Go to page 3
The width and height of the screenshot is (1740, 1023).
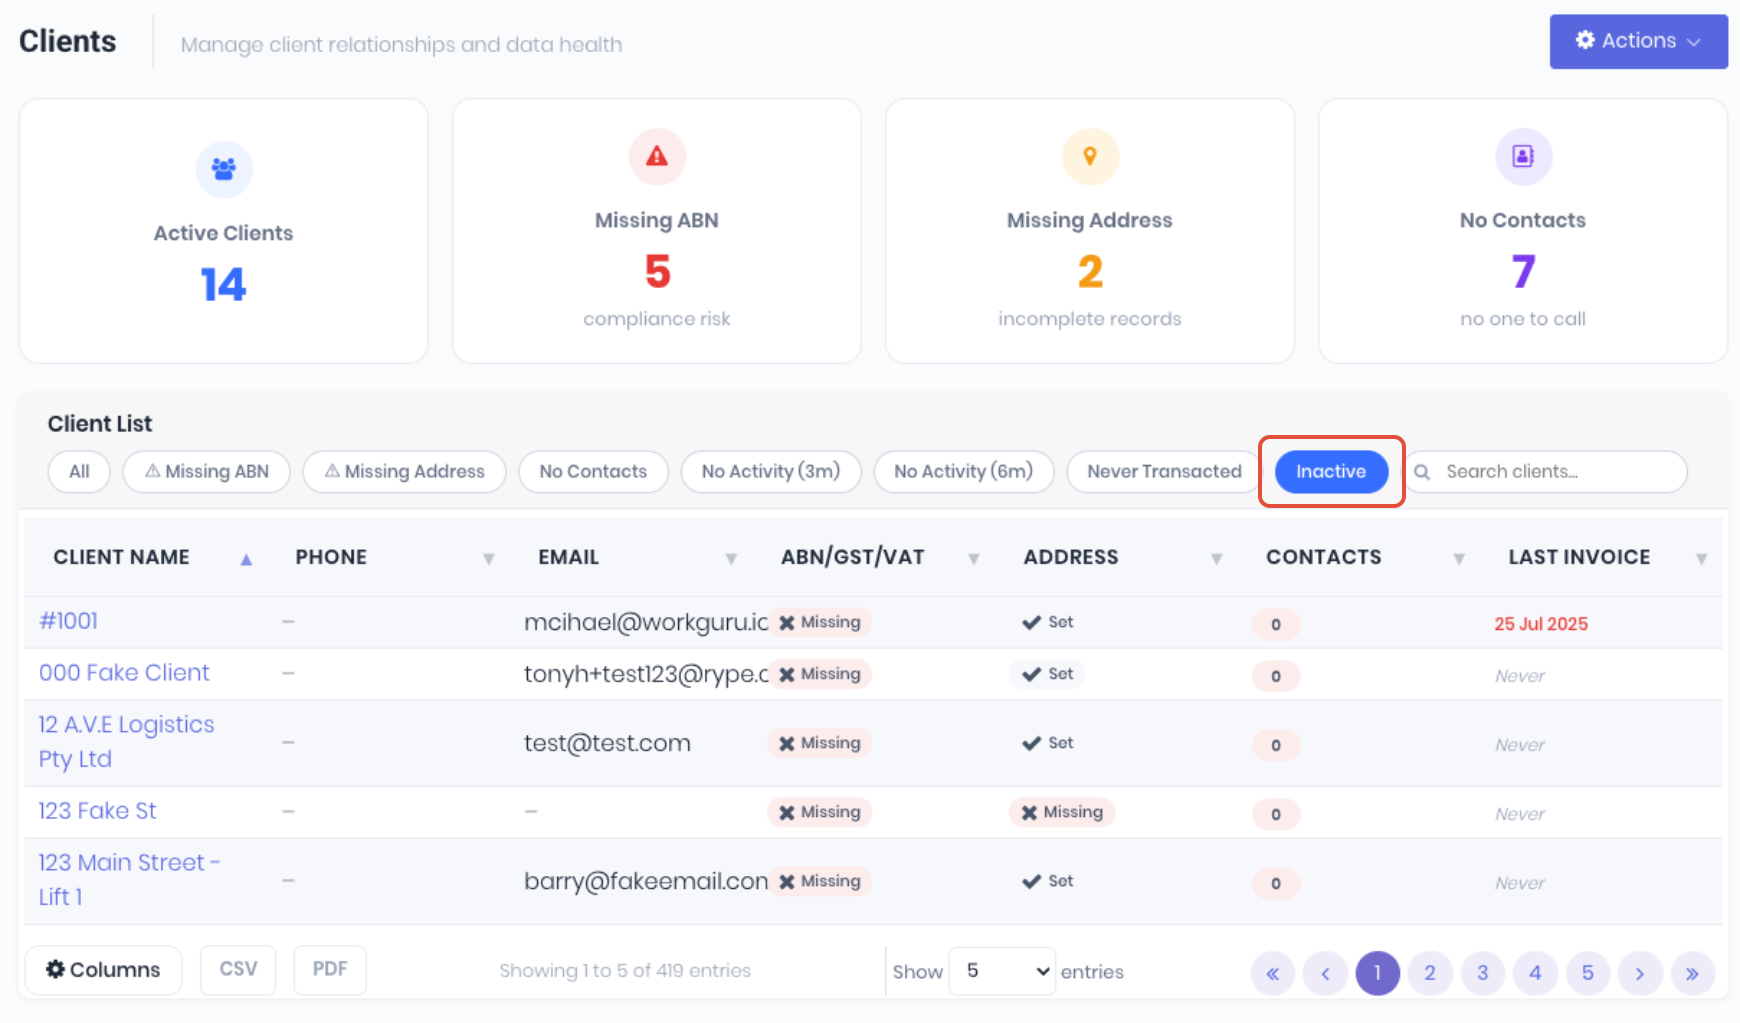tap(1483, 973)
